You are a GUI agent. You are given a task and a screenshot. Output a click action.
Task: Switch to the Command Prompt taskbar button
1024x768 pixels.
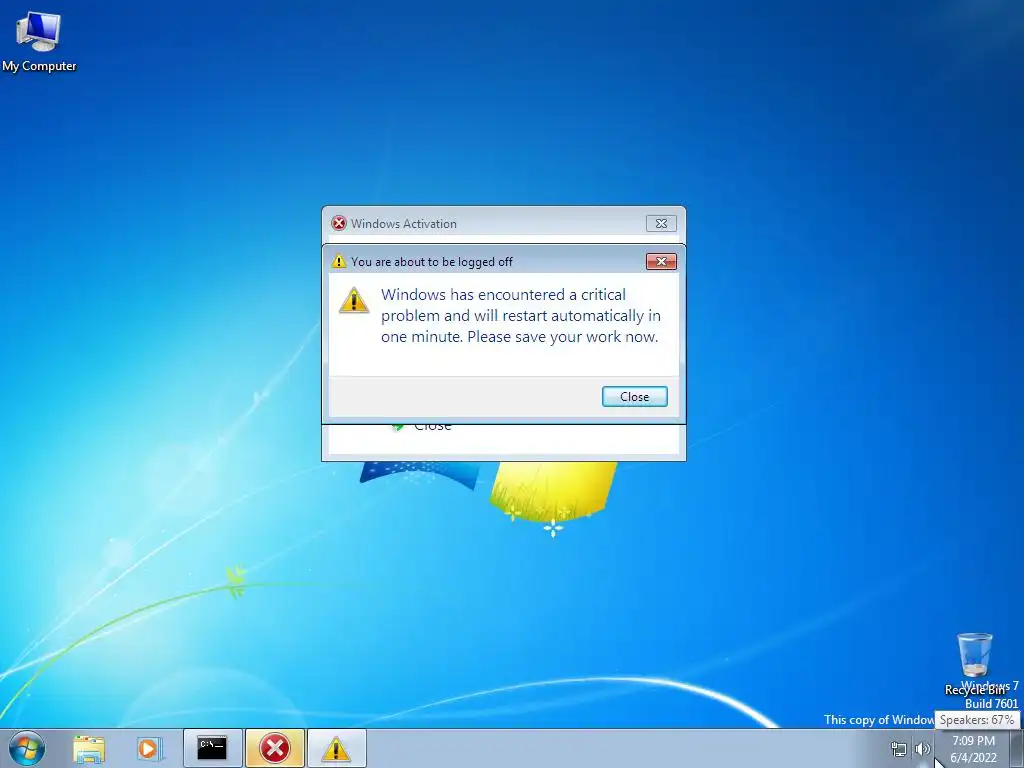[212, 748]
